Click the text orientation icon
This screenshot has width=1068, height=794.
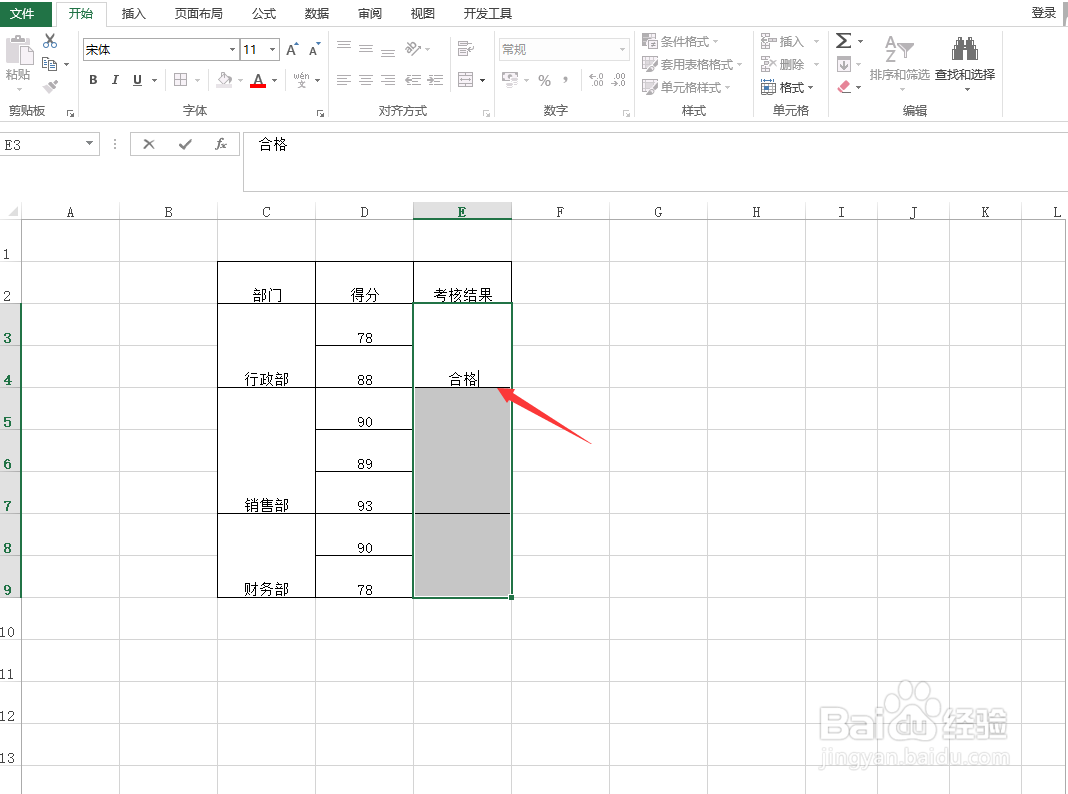pyautogui.click(x=413, y=48)
